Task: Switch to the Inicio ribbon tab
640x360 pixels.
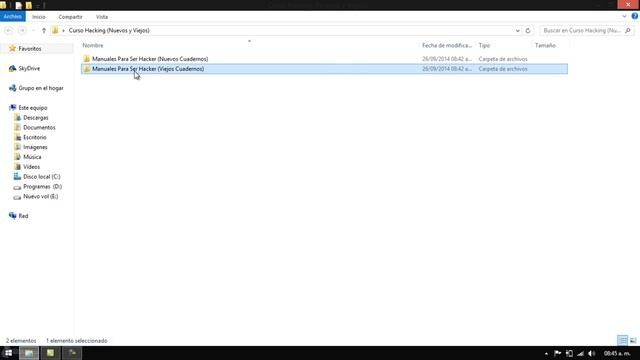Action: coord(39,17)
